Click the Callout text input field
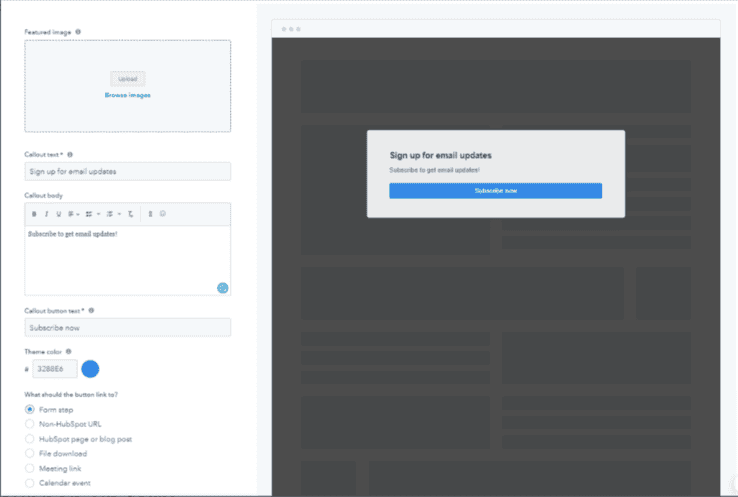738x497 pixels. (128, 171)
